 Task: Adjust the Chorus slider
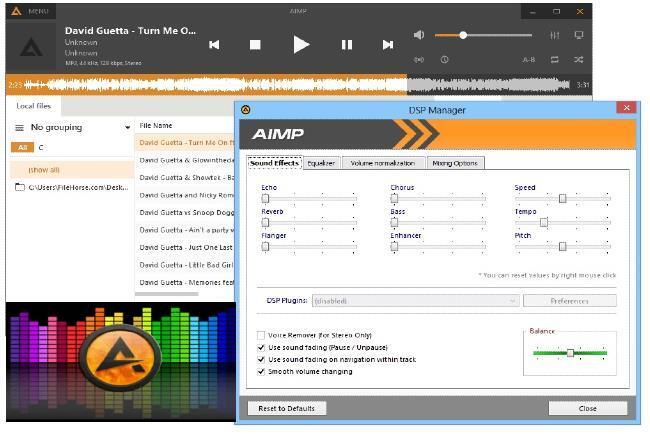click(x=438, y=199)
